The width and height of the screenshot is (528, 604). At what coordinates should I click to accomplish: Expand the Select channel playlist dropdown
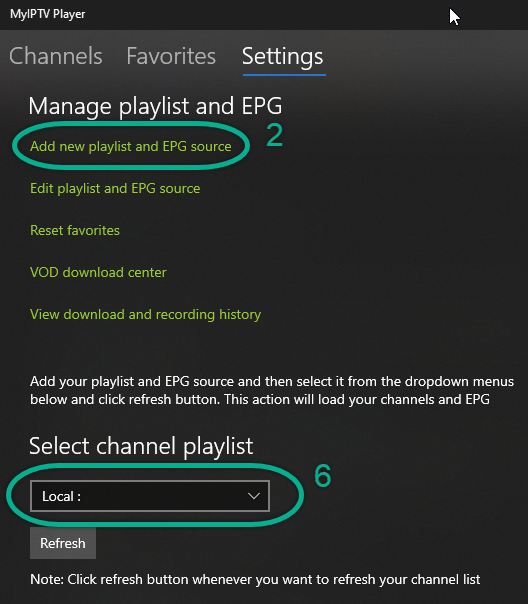click(150, 496)
